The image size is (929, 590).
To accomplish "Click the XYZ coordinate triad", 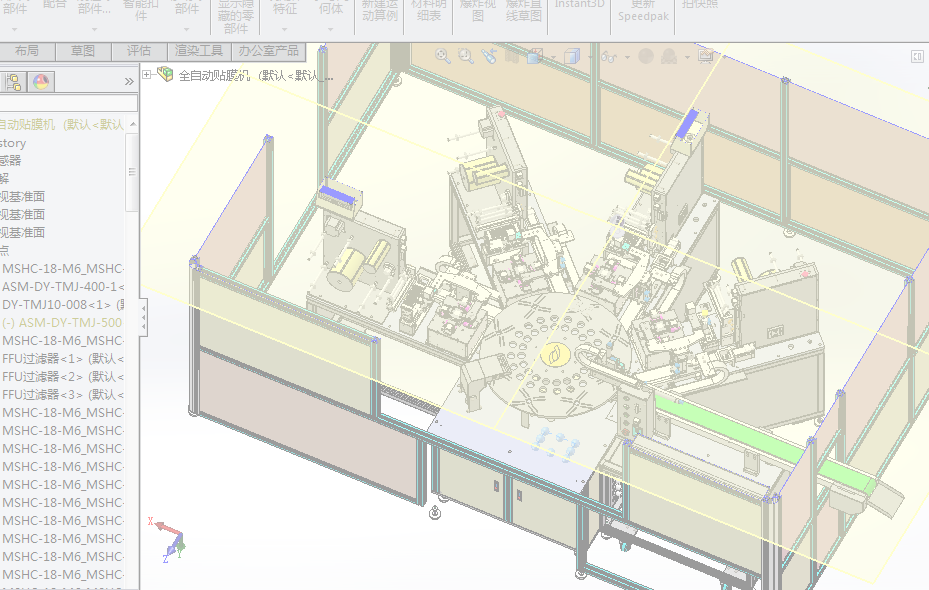I will tap(168, 540).
